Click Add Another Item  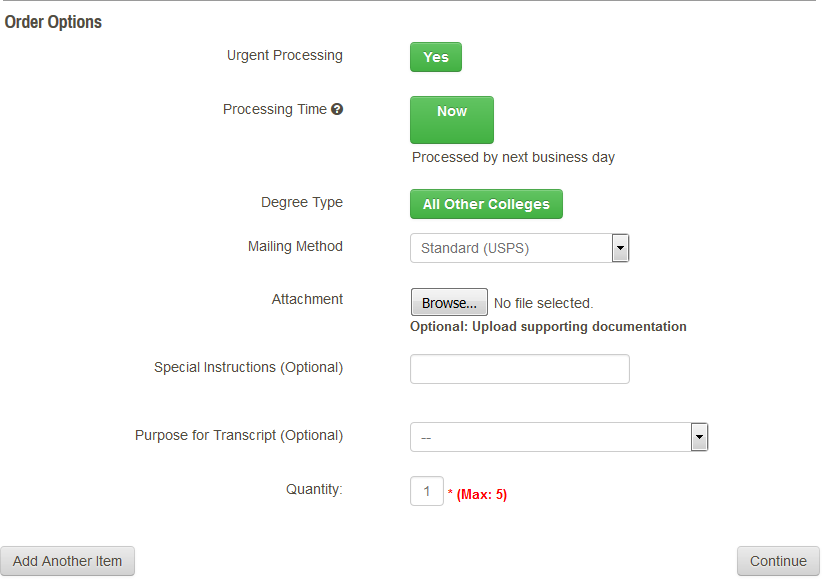pos(67,561)
